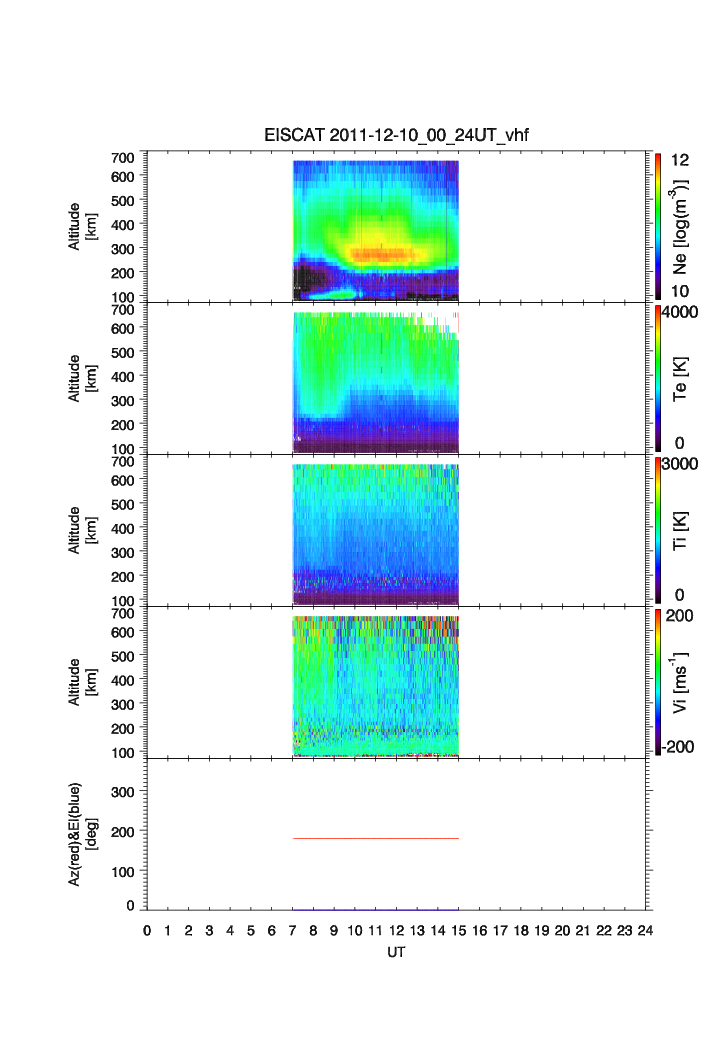This screenshot has width=708, height=1062.
Task: Click the 12 value atop the Ne colorbar
Action: click(x=680, y=160)
